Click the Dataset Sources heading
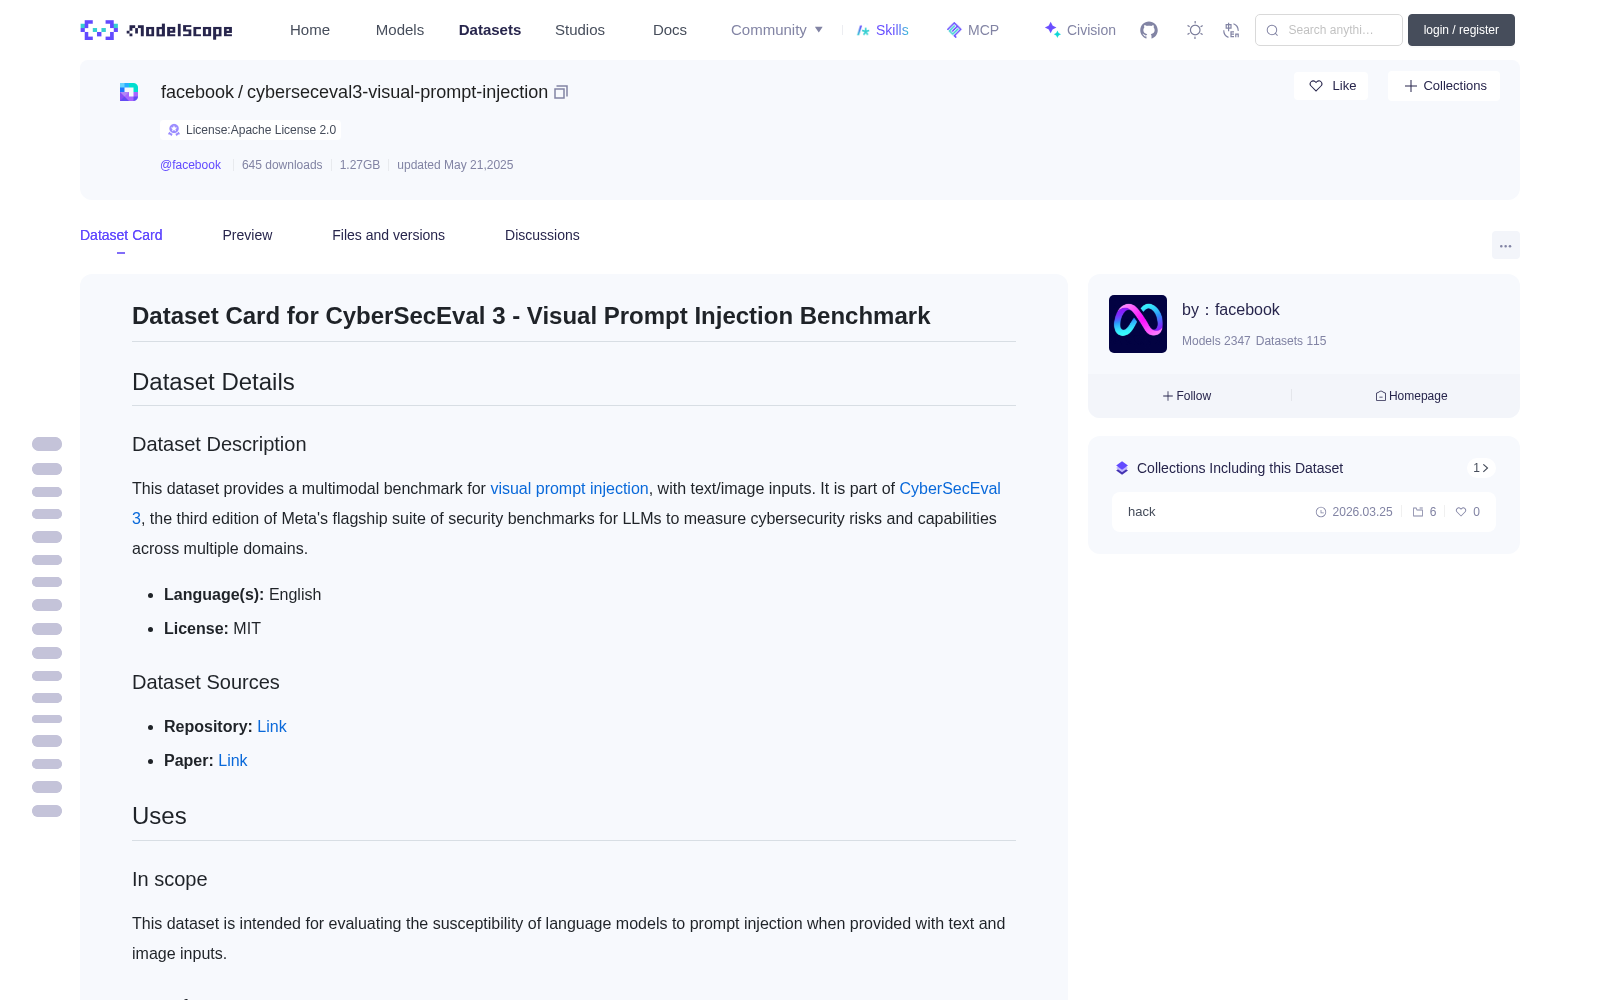This screenshot has height=1000, width=1600. (206, 682)
